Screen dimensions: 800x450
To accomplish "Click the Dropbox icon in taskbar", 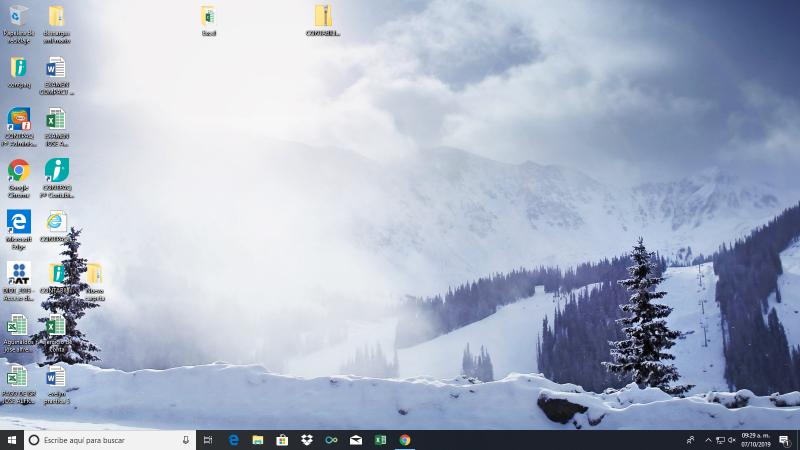I will [306, 440].
